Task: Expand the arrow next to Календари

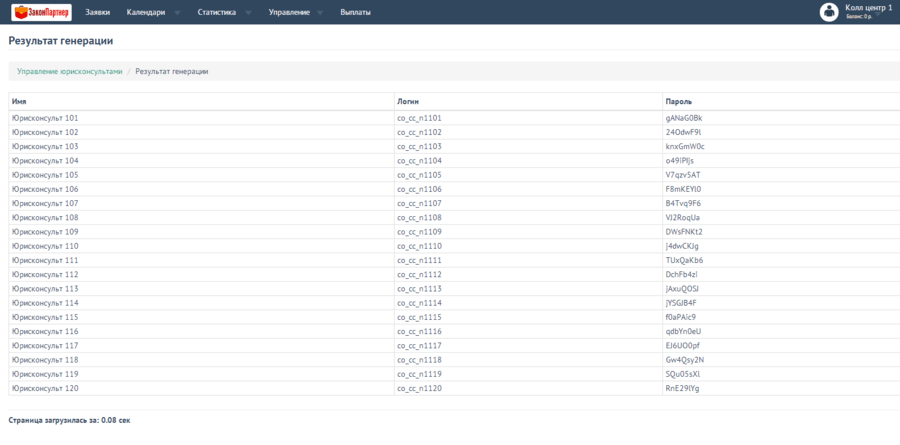Action: point(177,13)
